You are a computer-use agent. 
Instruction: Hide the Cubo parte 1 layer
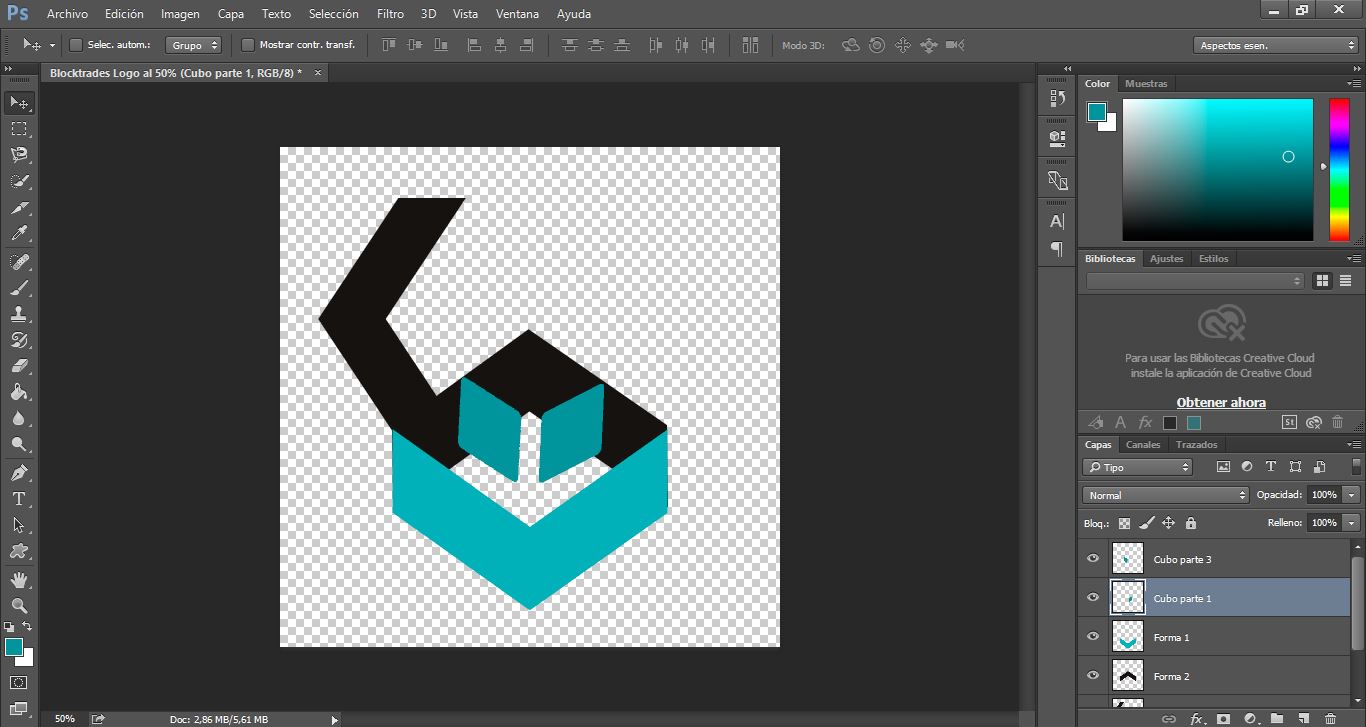point(1093,598)
